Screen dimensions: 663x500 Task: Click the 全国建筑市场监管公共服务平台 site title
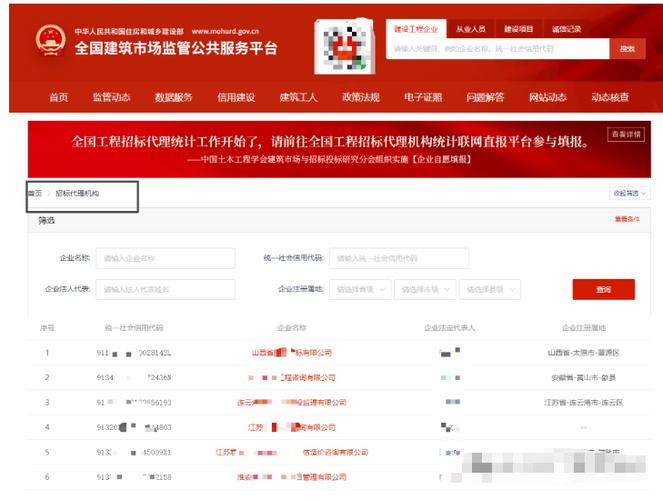tap(176, 48)
